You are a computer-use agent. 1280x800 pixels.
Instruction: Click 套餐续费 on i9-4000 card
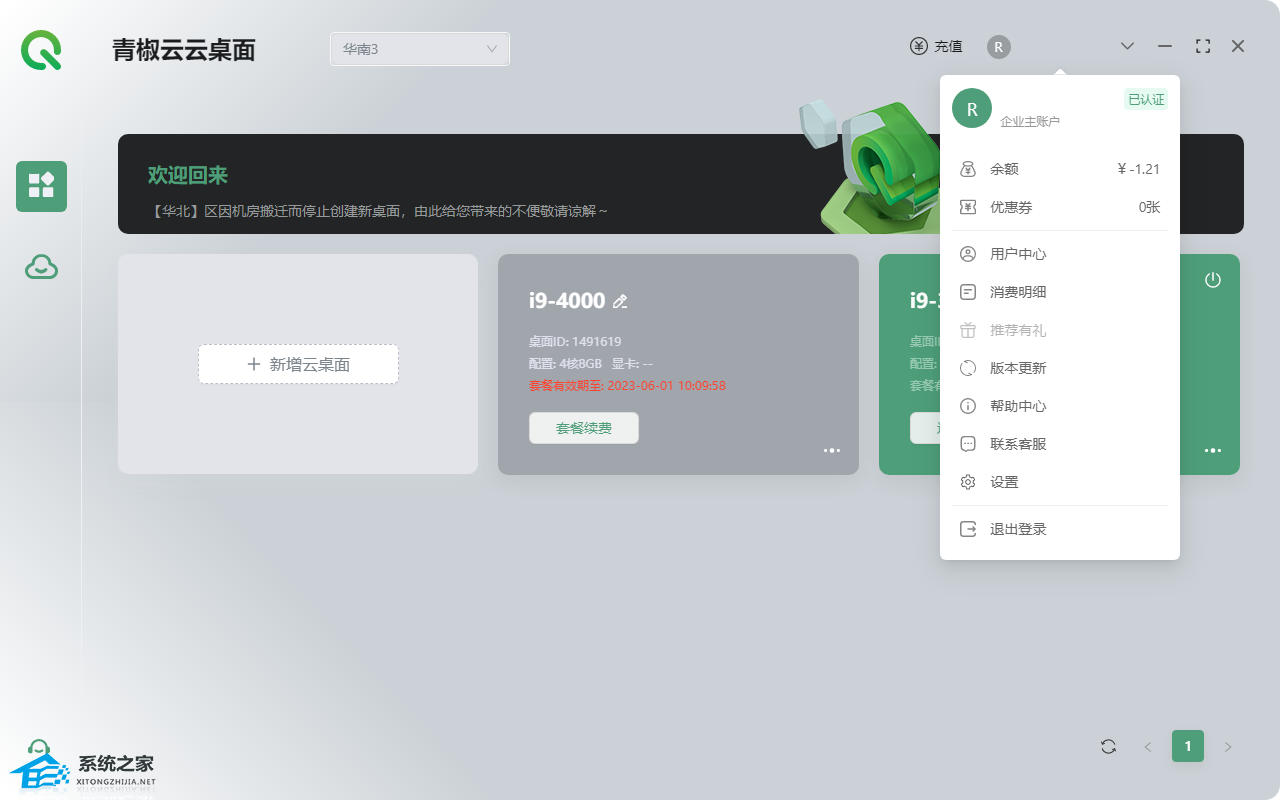pyautogui.click(x=584, y=428)
